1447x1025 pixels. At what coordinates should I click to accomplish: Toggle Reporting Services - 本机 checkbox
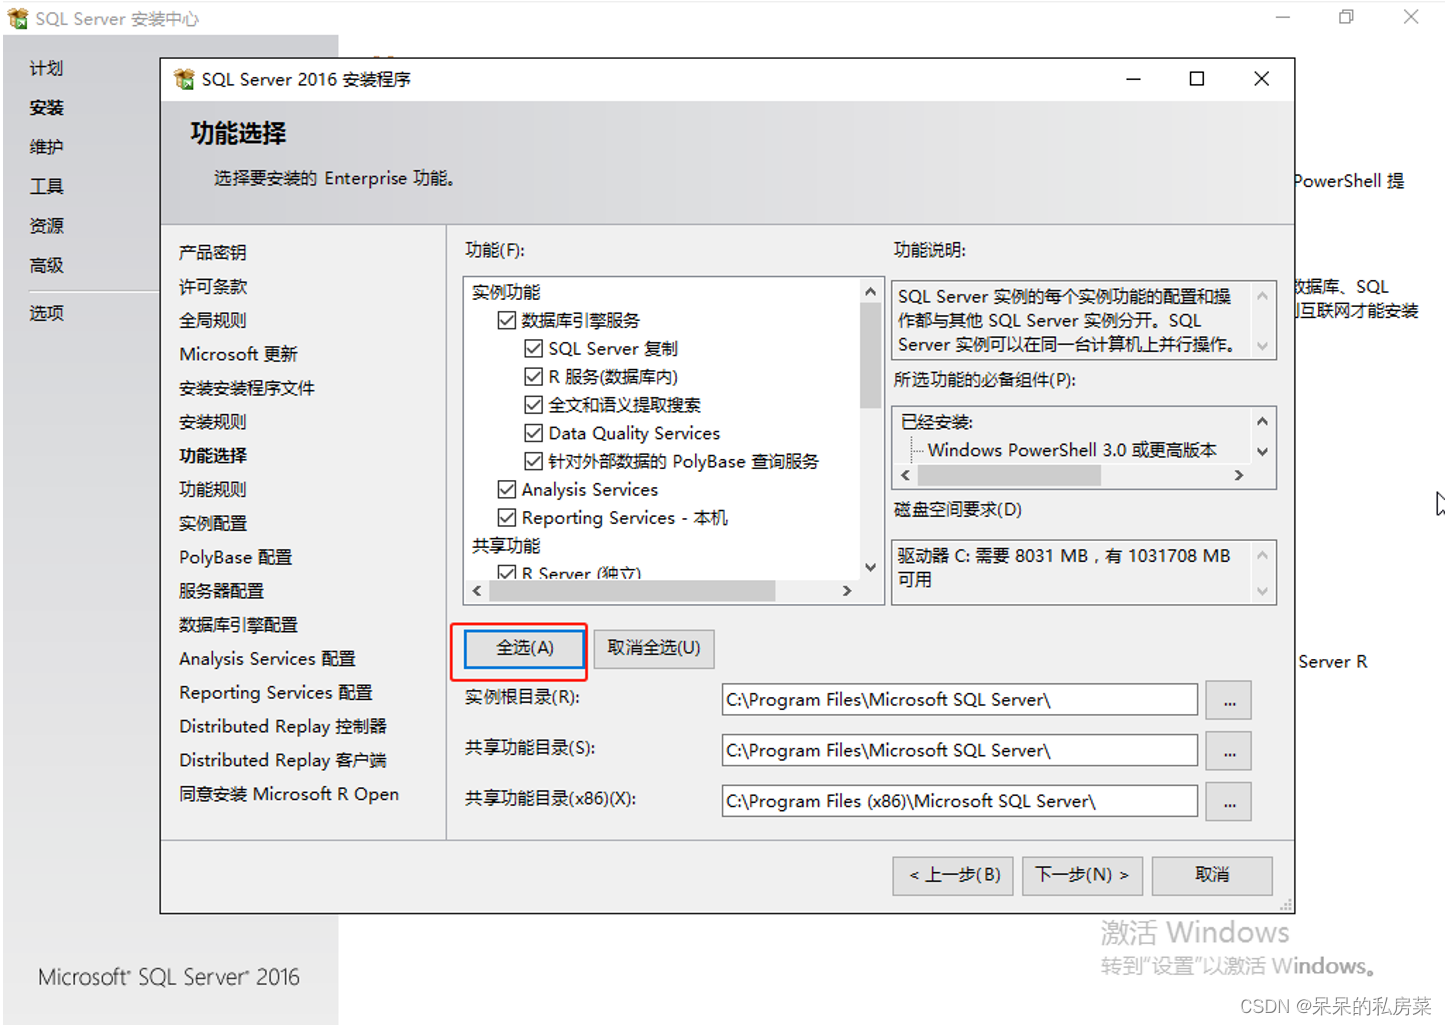pos(507,517)
